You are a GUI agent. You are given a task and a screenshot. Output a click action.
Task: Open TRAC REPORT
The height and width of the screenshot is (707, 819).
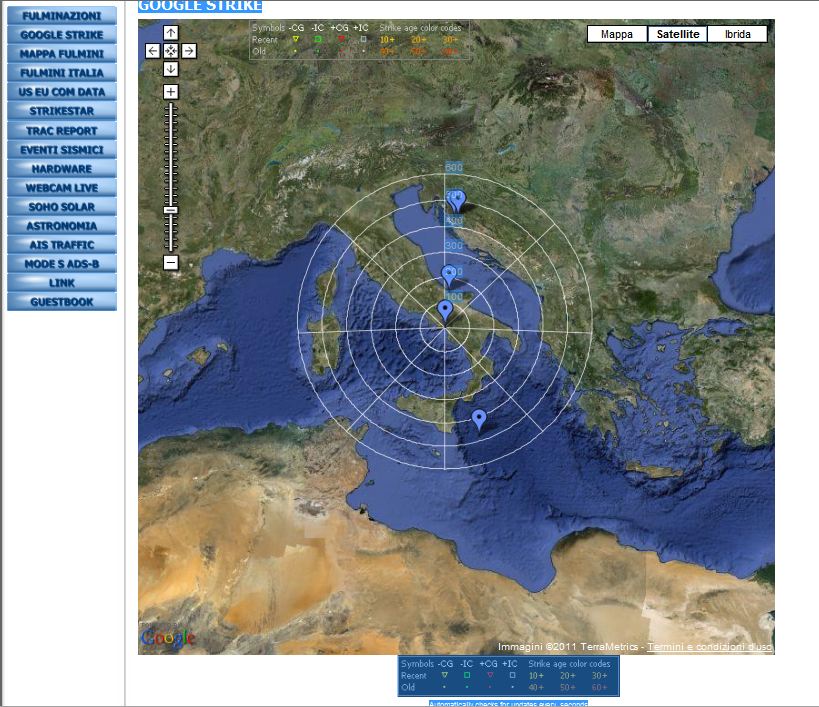(62, 131)
